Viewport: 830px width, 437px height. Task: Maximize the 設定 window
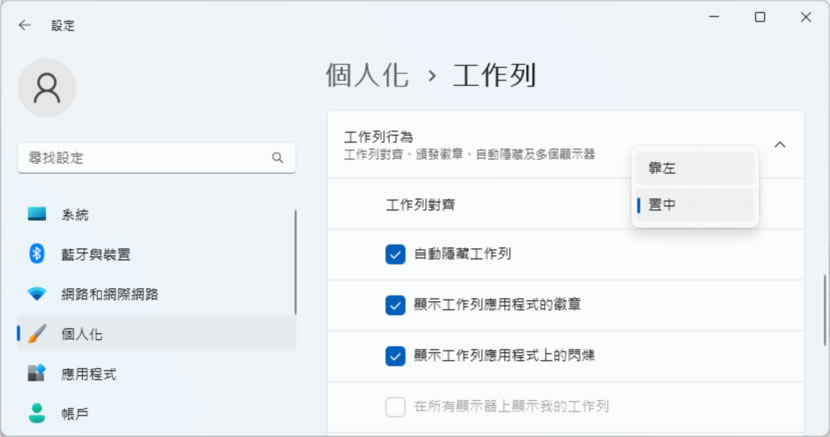[x=760, y=17]
